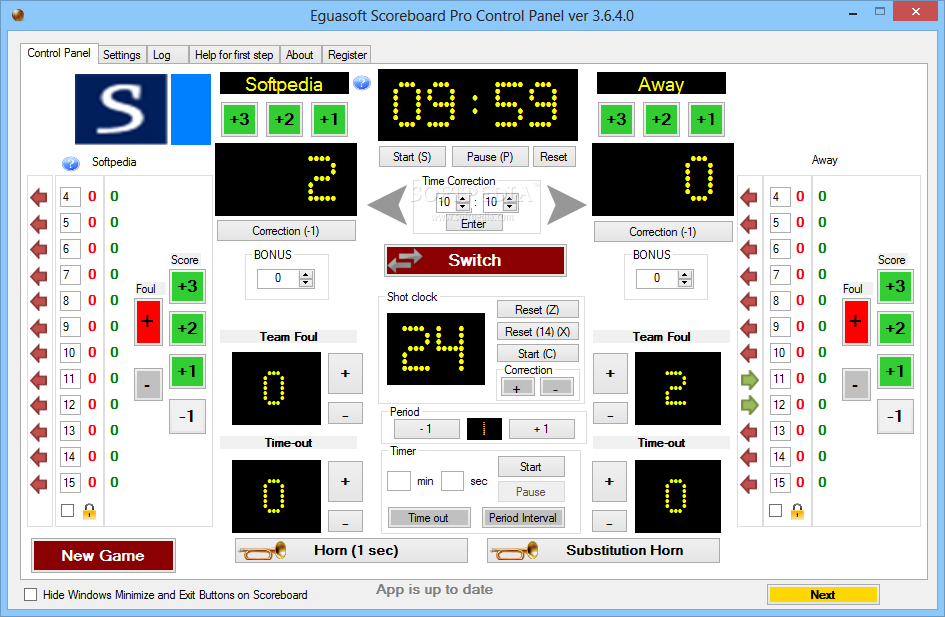Image resolution: width=945 pixels, height=617 pixels.
Task: Add 3 points to Softpedia team score
Action: [x=239, y=119]
